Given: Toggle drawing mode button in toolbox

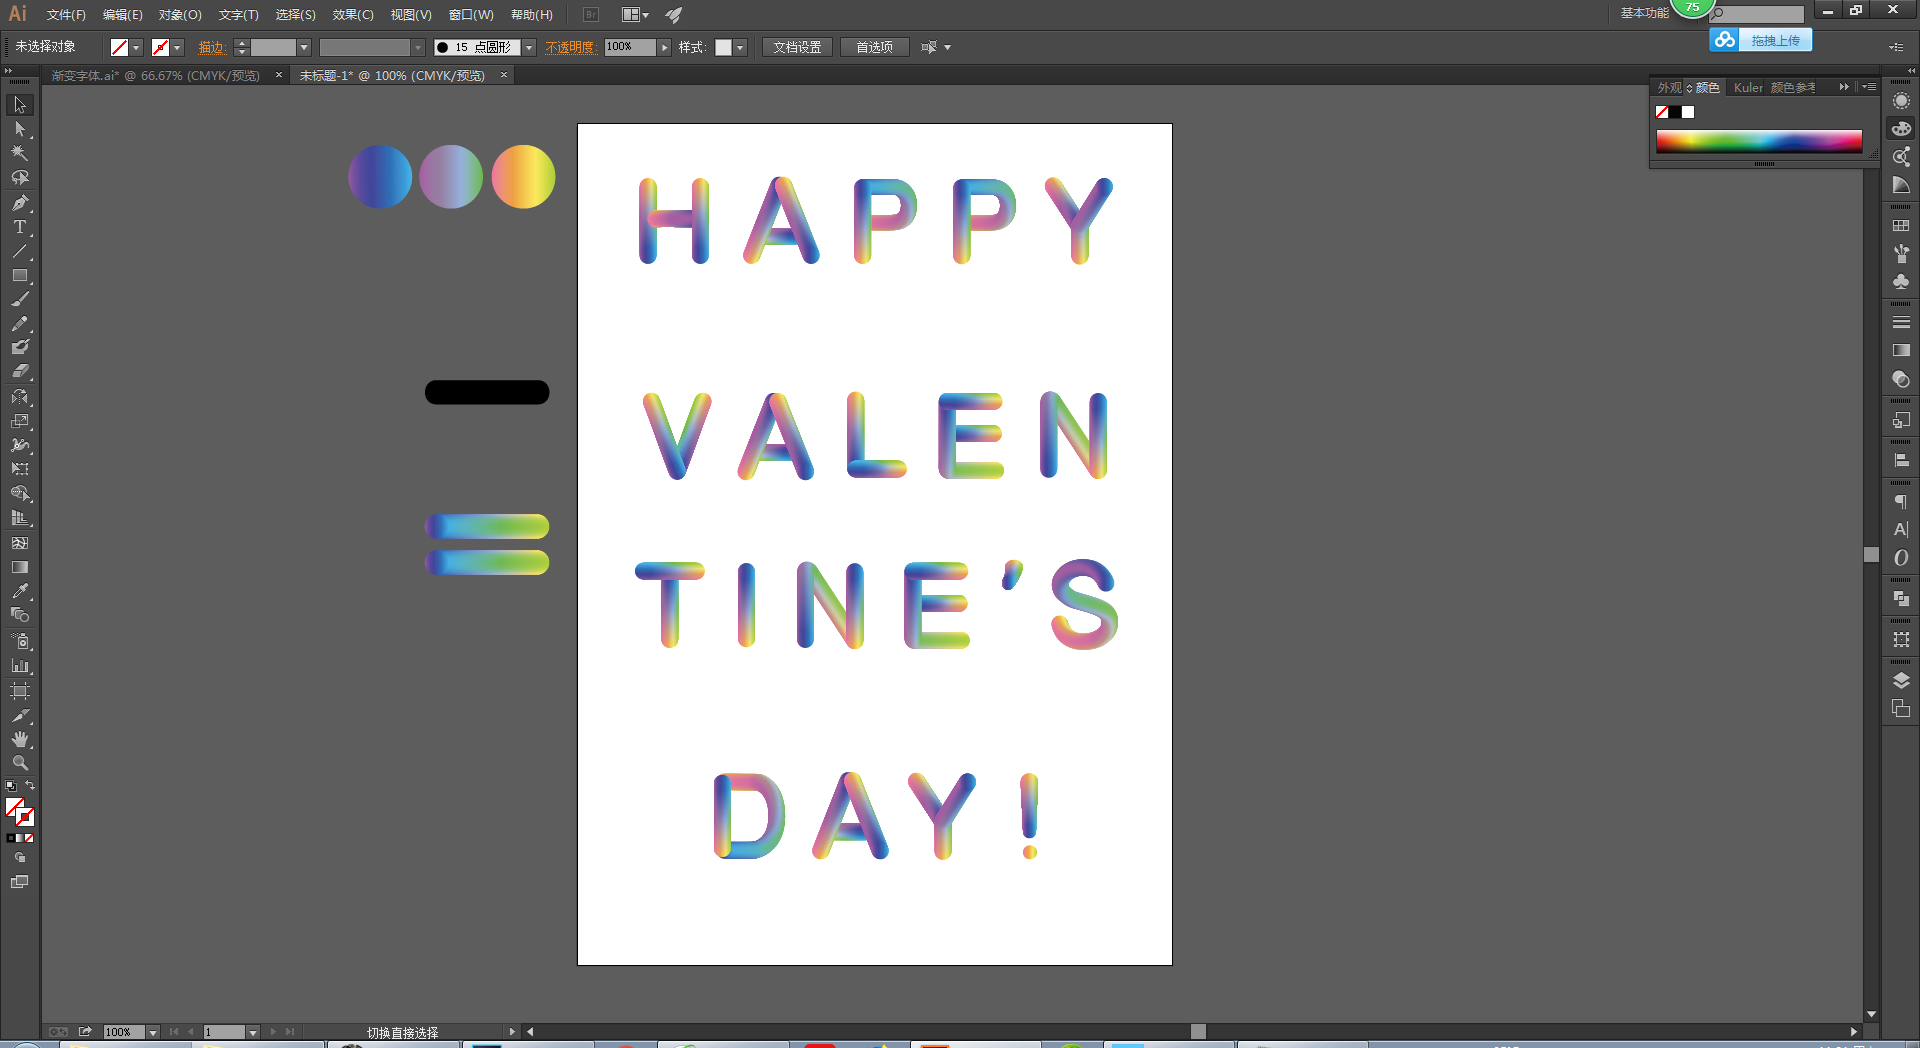Looking at the screenshot, I should tap(20, 858).
